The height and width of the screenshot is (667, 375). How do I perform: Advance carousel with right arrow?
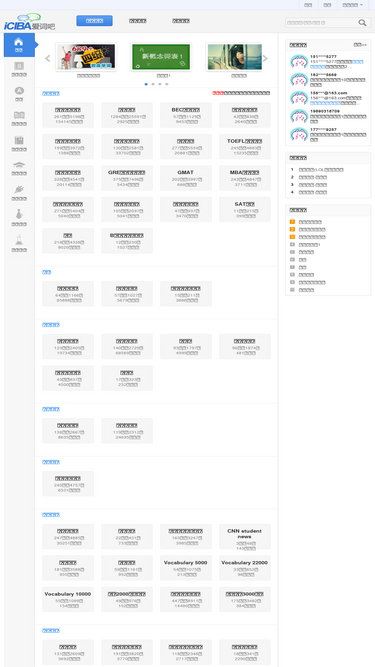[265, 58]
